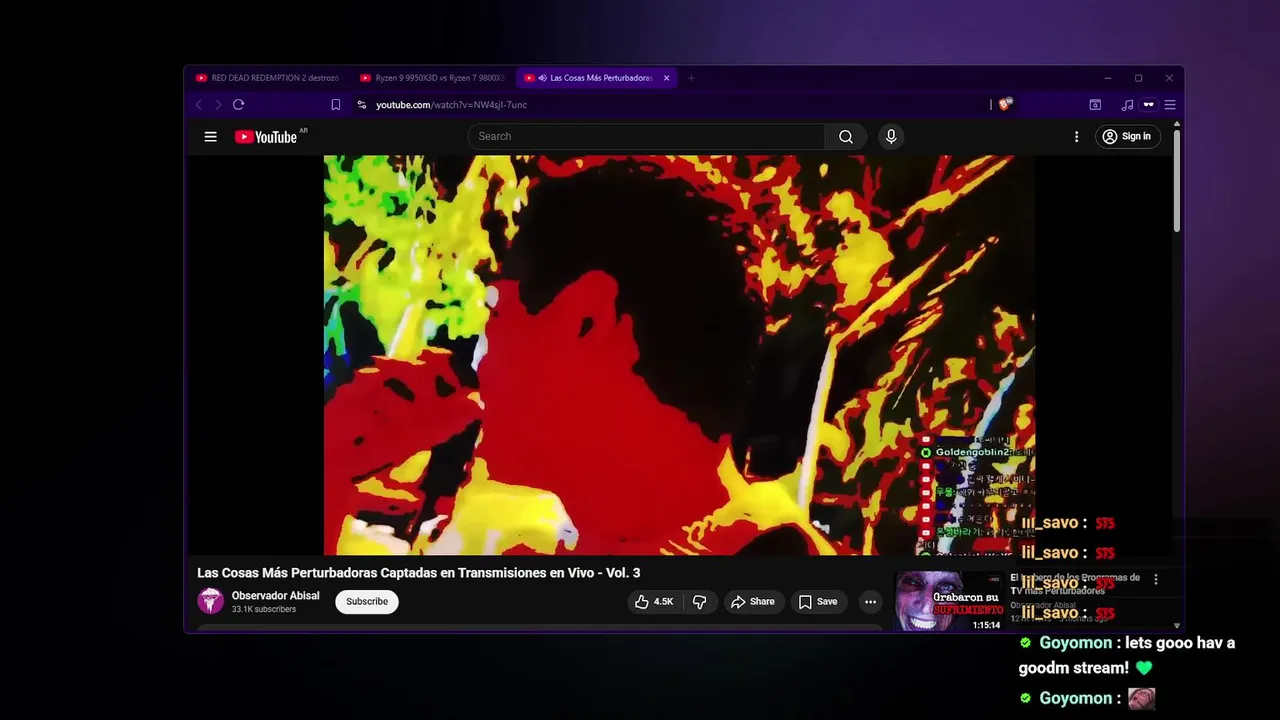
Task: Minimize the browser window
Action: tap(1108, 78)
